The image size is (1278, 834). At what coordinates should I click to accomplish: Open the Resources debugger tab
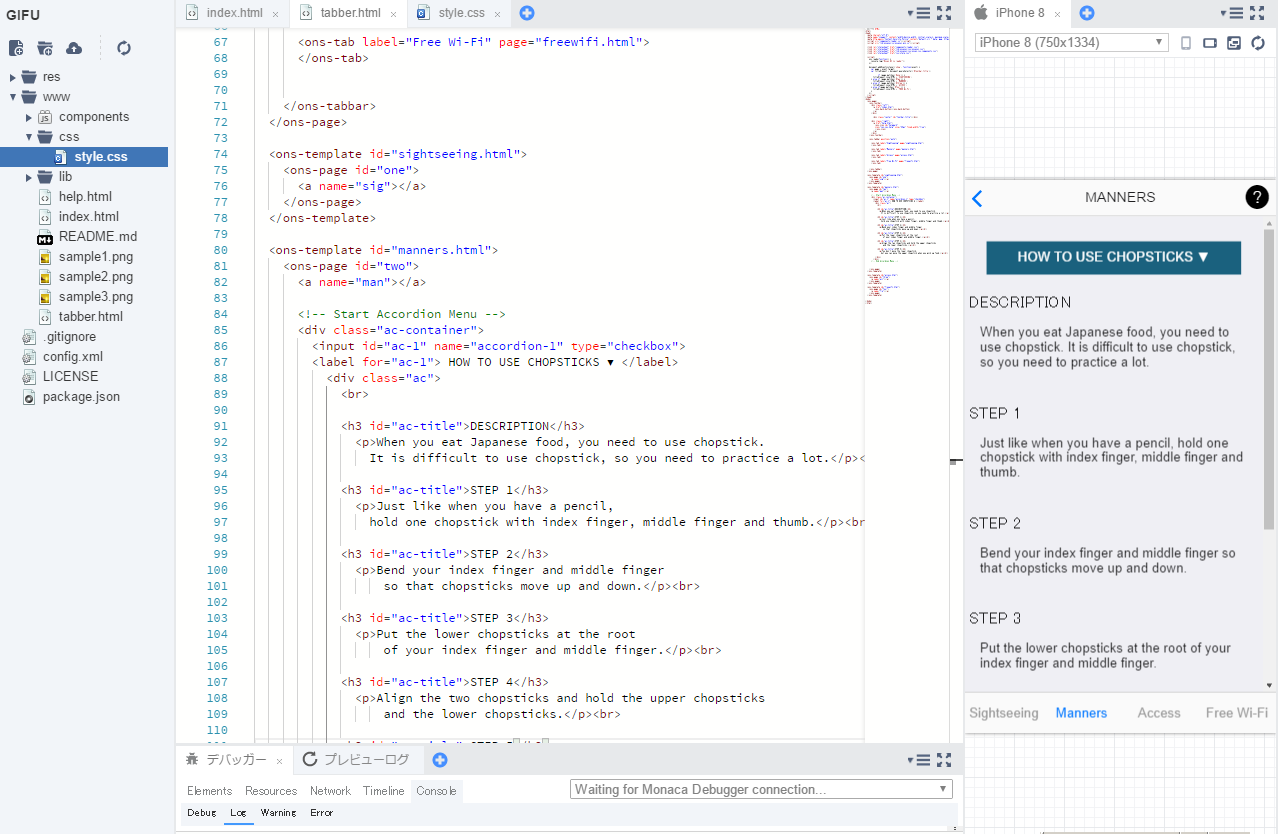coord(271,791)
